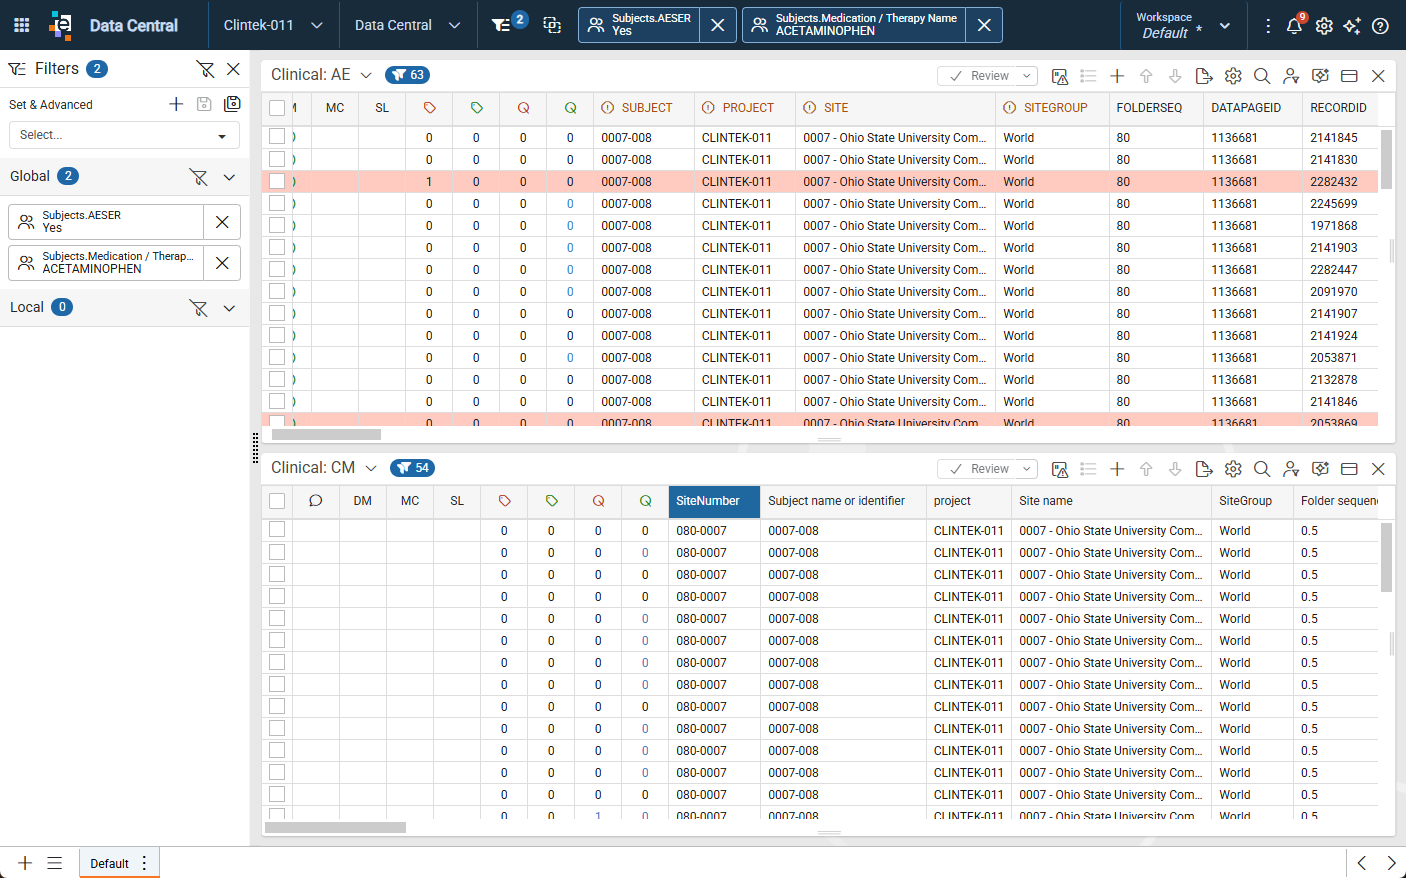The height and width of the screenshot is (878, 1406).
Task: Click the dashed selection squares icon in header
Action: point(552,25)
